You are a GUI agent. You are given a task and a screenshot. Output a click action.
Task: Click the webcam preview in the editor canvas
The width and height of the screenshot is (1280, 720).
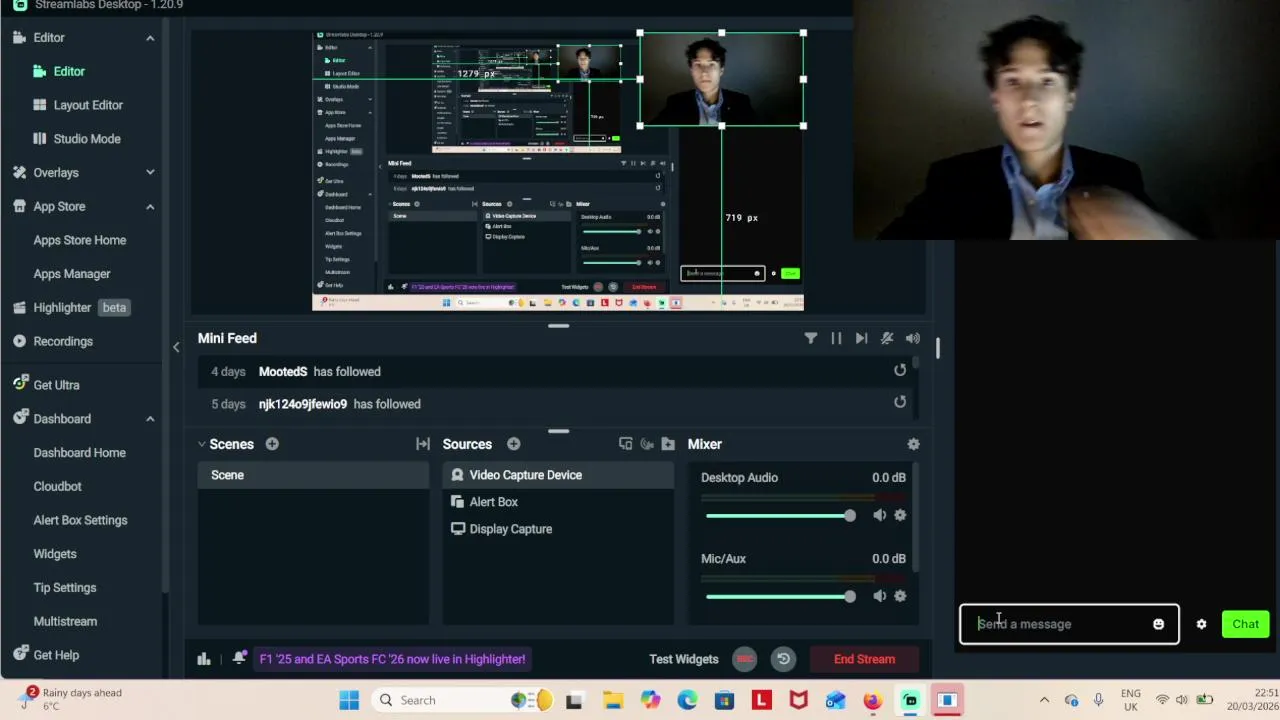(722, 80)
